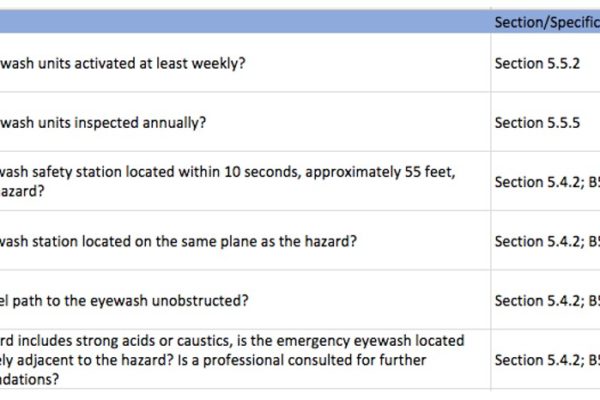Select the section cell beside the "10 seconds" question
This screenshot has height=400, width=600.
click(x=545, y=182)
